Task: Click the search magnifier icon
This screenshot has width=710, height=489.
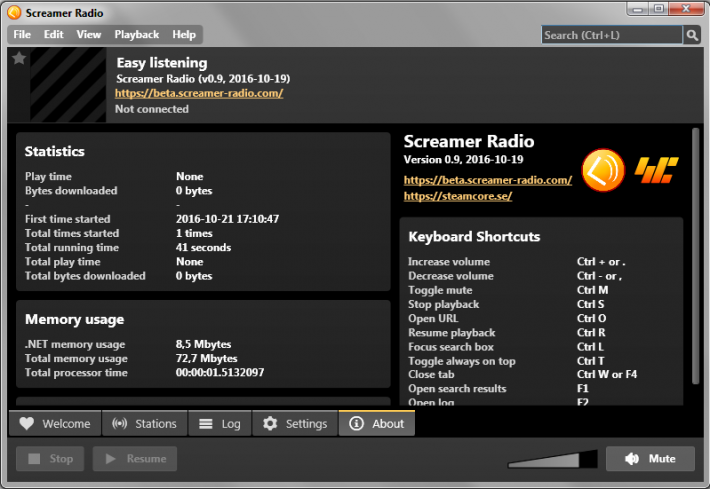Action: point(692,35)
